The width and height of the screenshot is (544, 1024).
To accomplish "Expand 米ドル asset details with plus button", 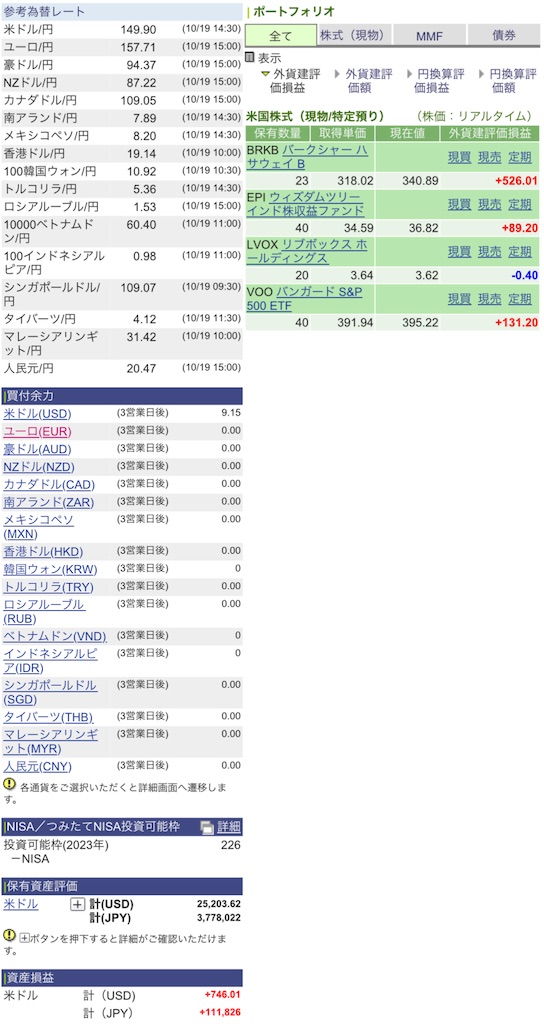I will [77, 904].
